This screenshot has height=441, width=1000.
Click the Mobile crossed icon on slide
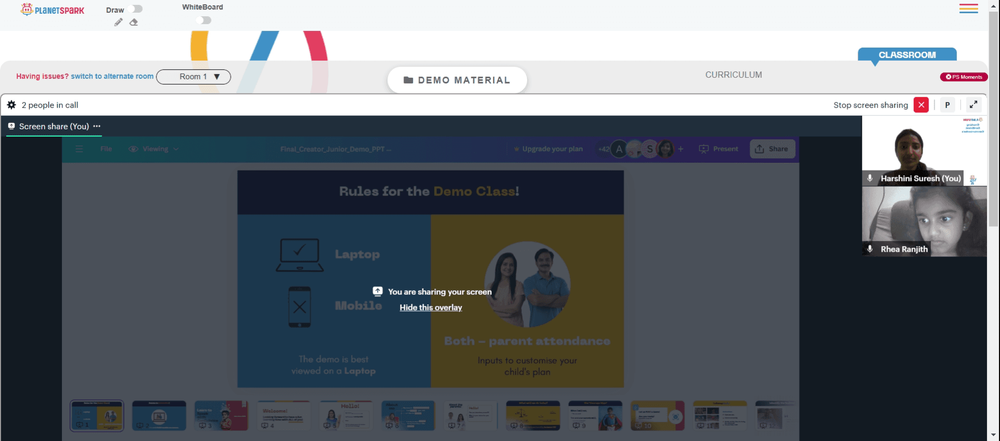(300, 307)
